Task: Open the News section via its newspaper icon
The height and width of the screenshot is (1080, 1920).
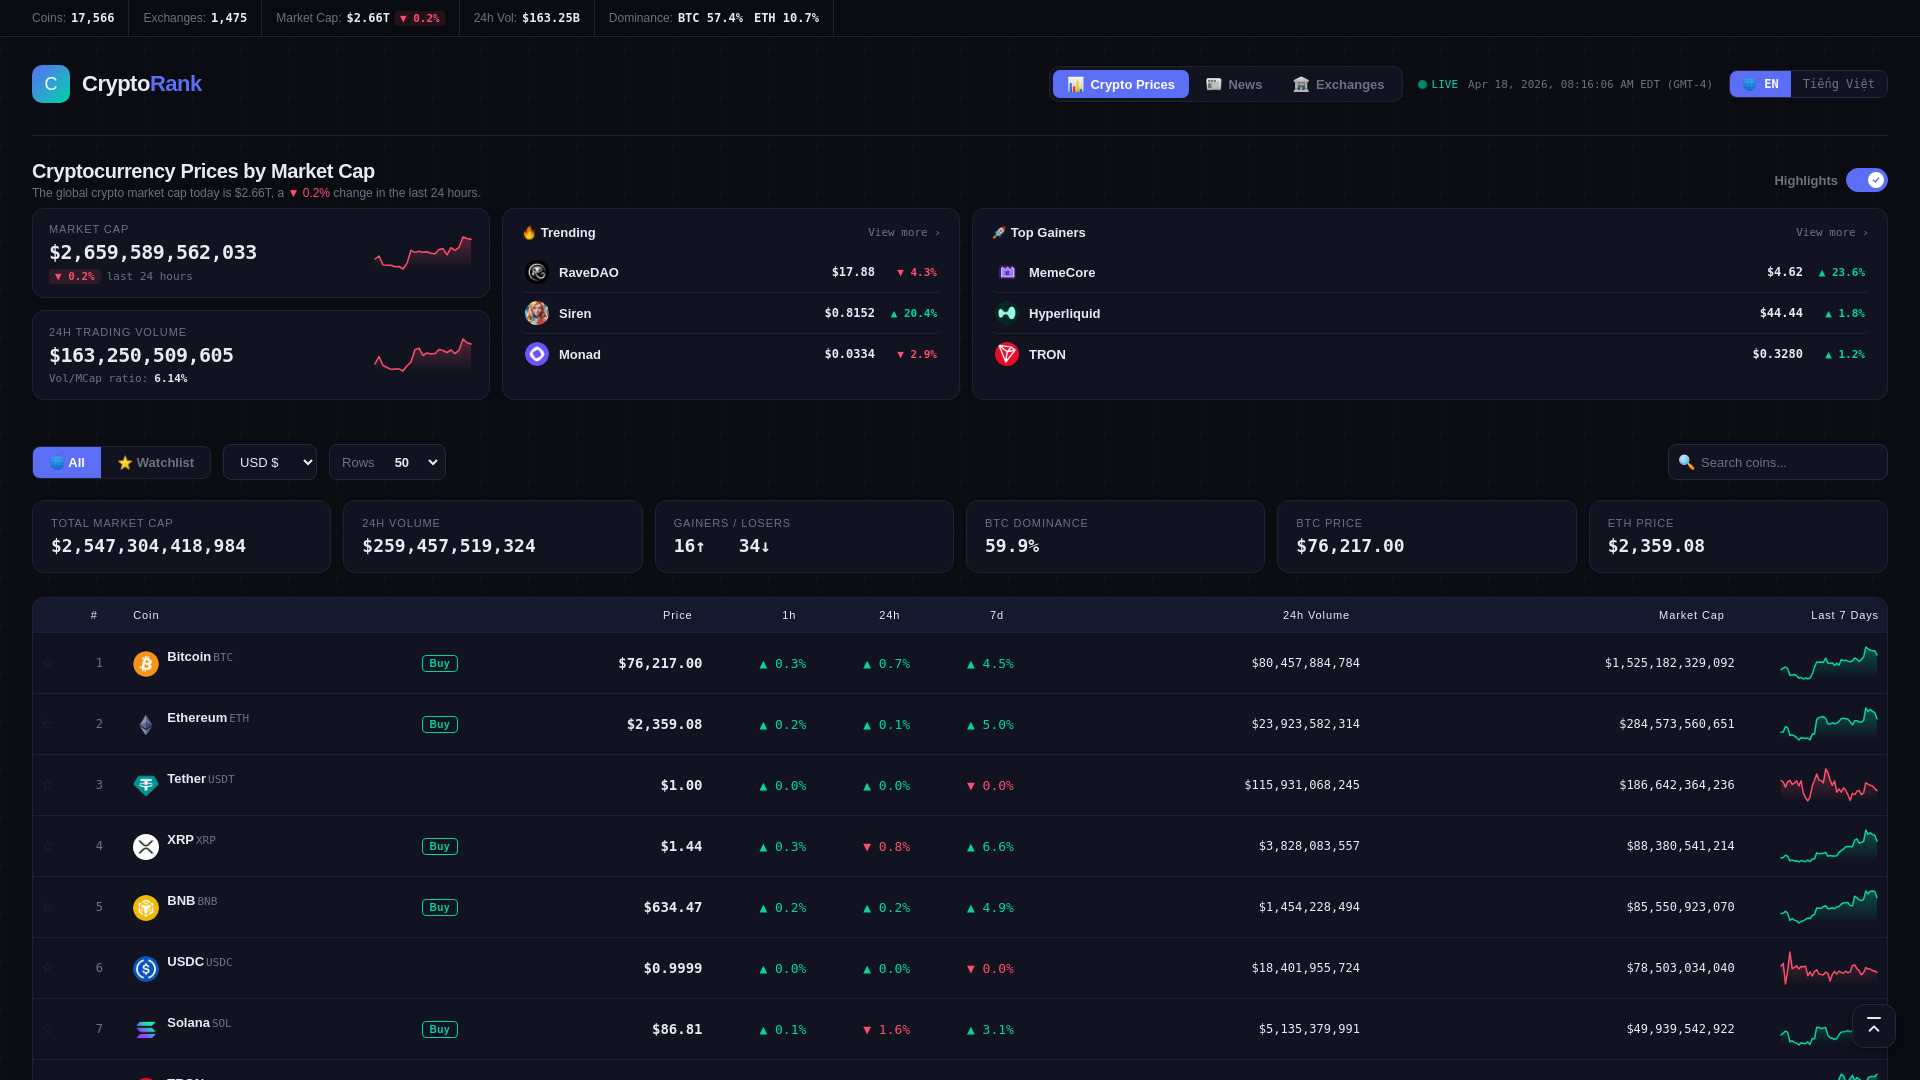Action: [1213, 84]
